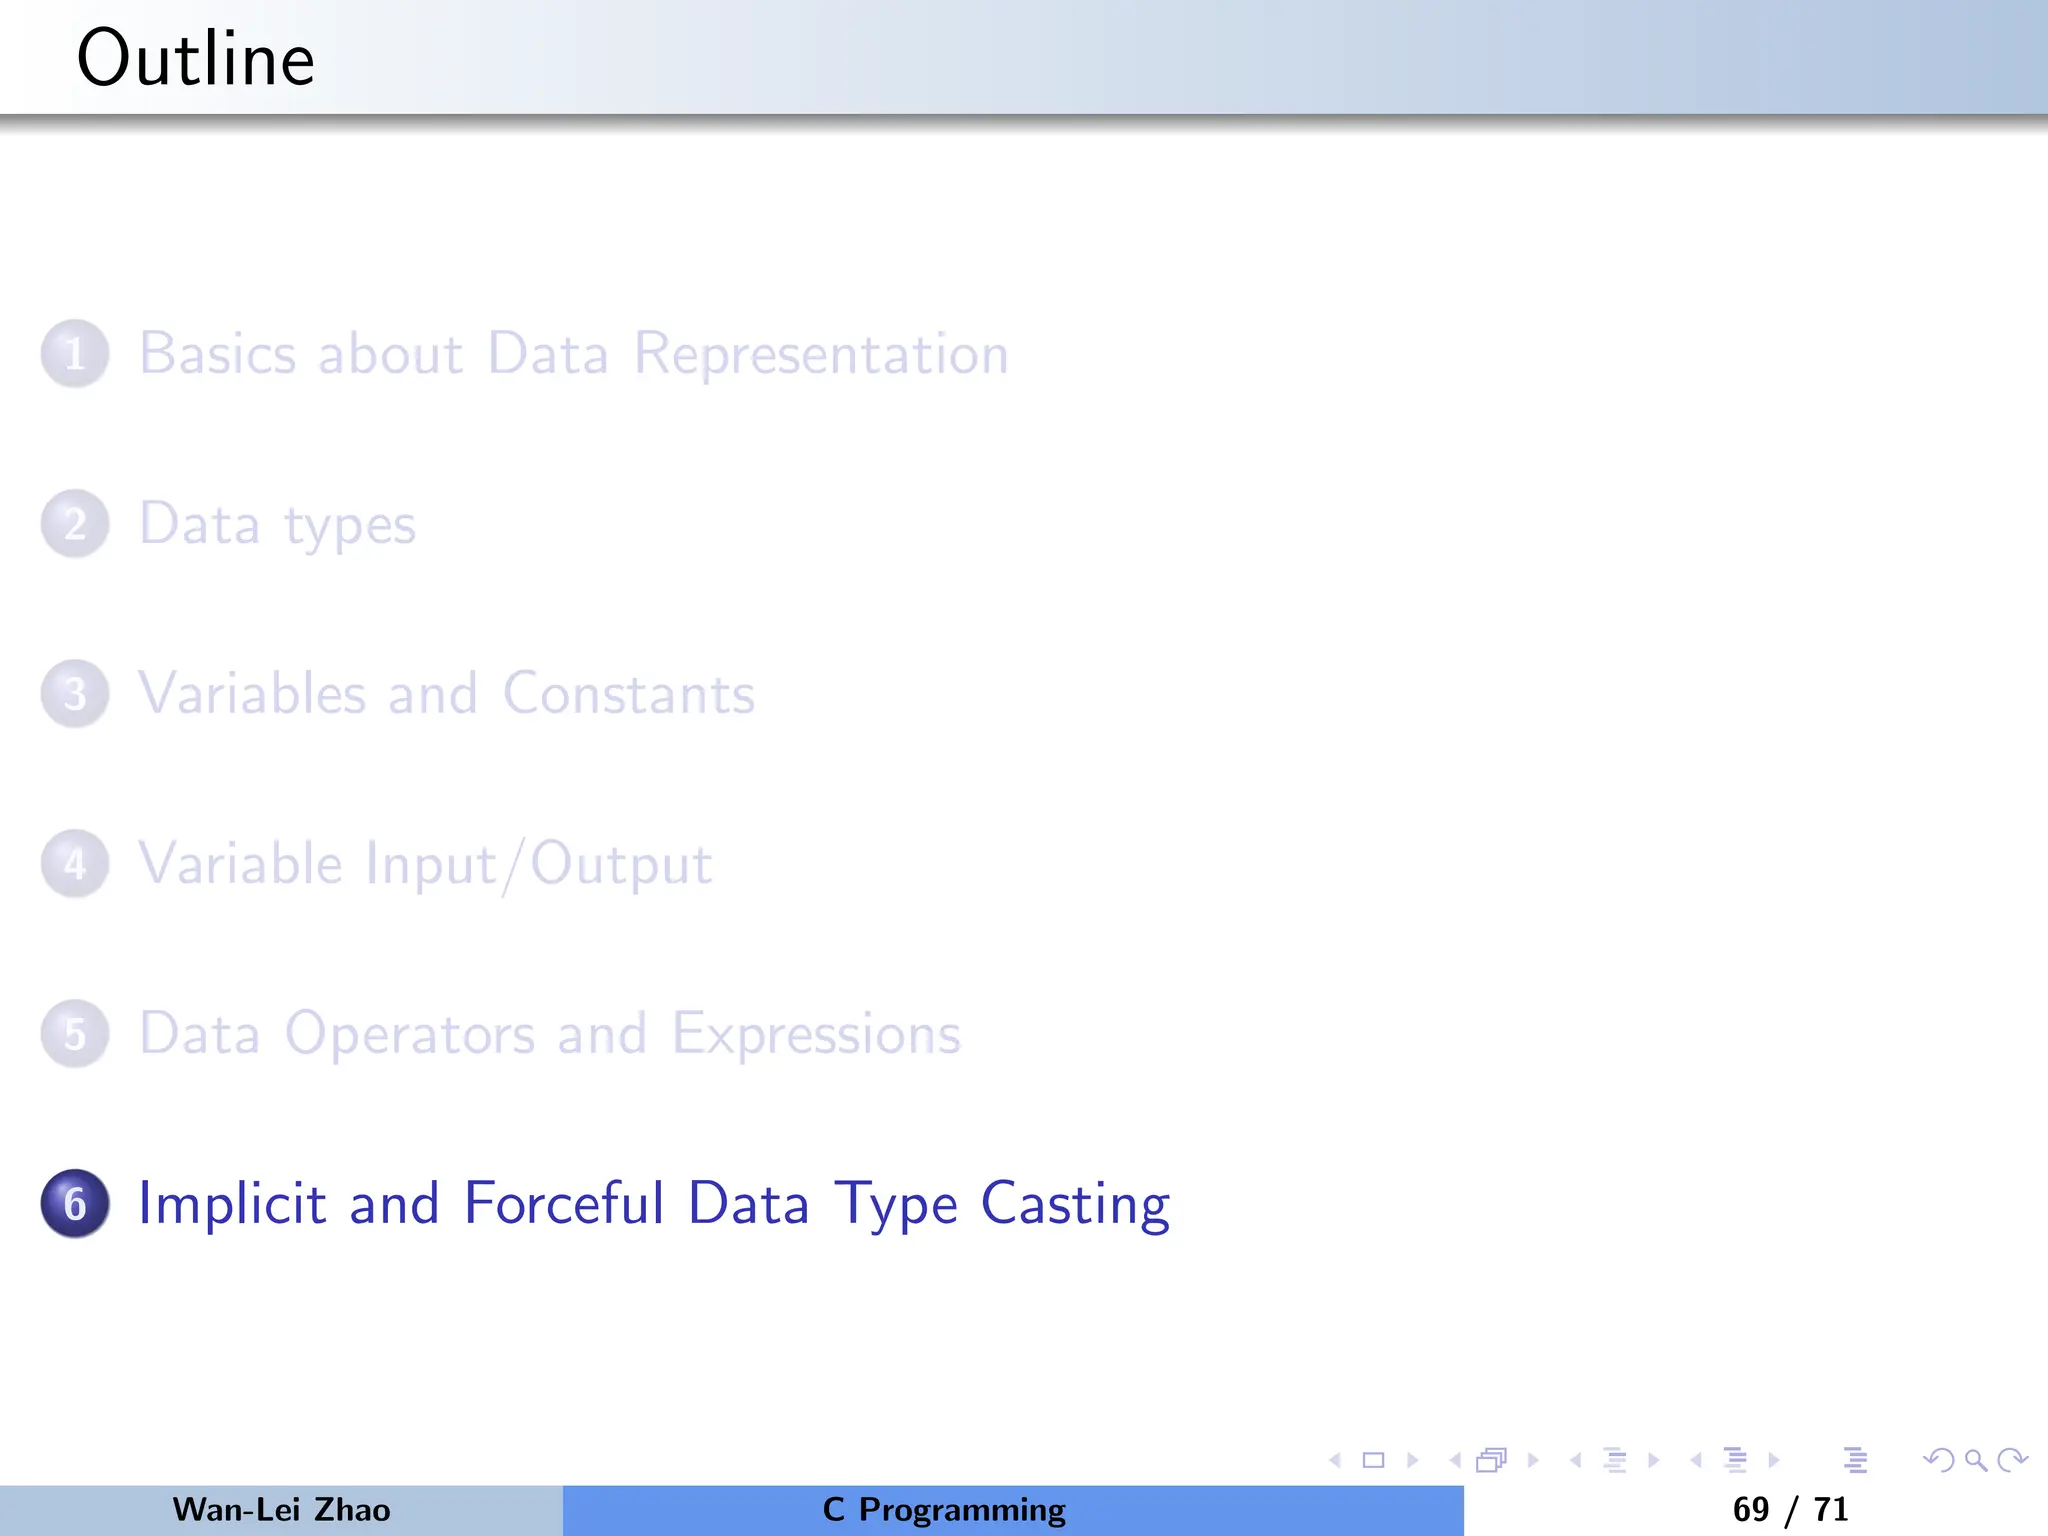Click the number 4 outline bullet

(75, 863)
